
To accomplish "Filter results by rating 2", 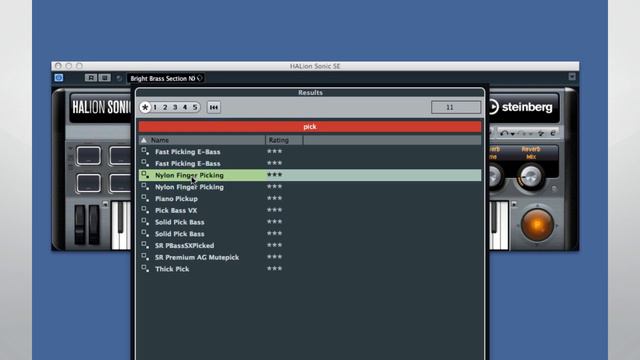I will pos(165,107).
